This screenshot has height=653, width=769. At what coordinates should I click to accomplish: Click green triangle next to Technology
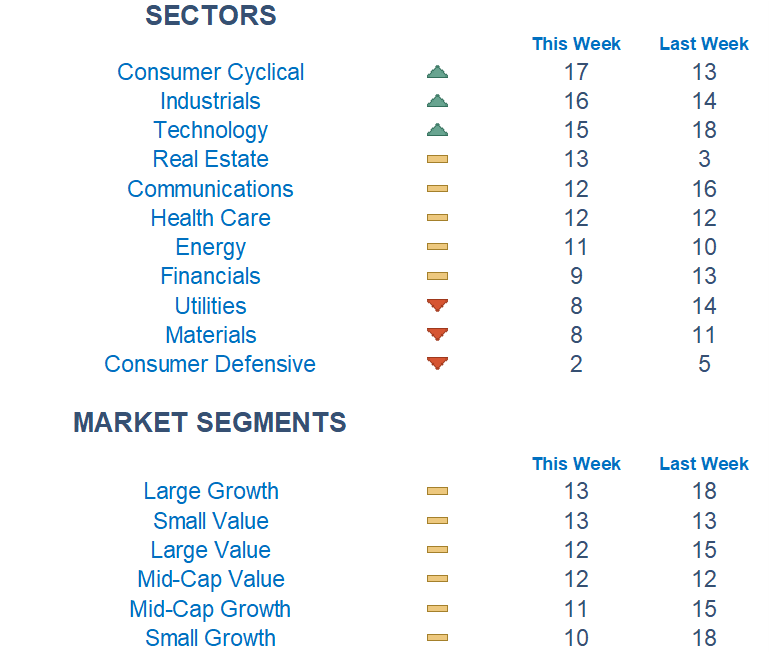point(437,130)
